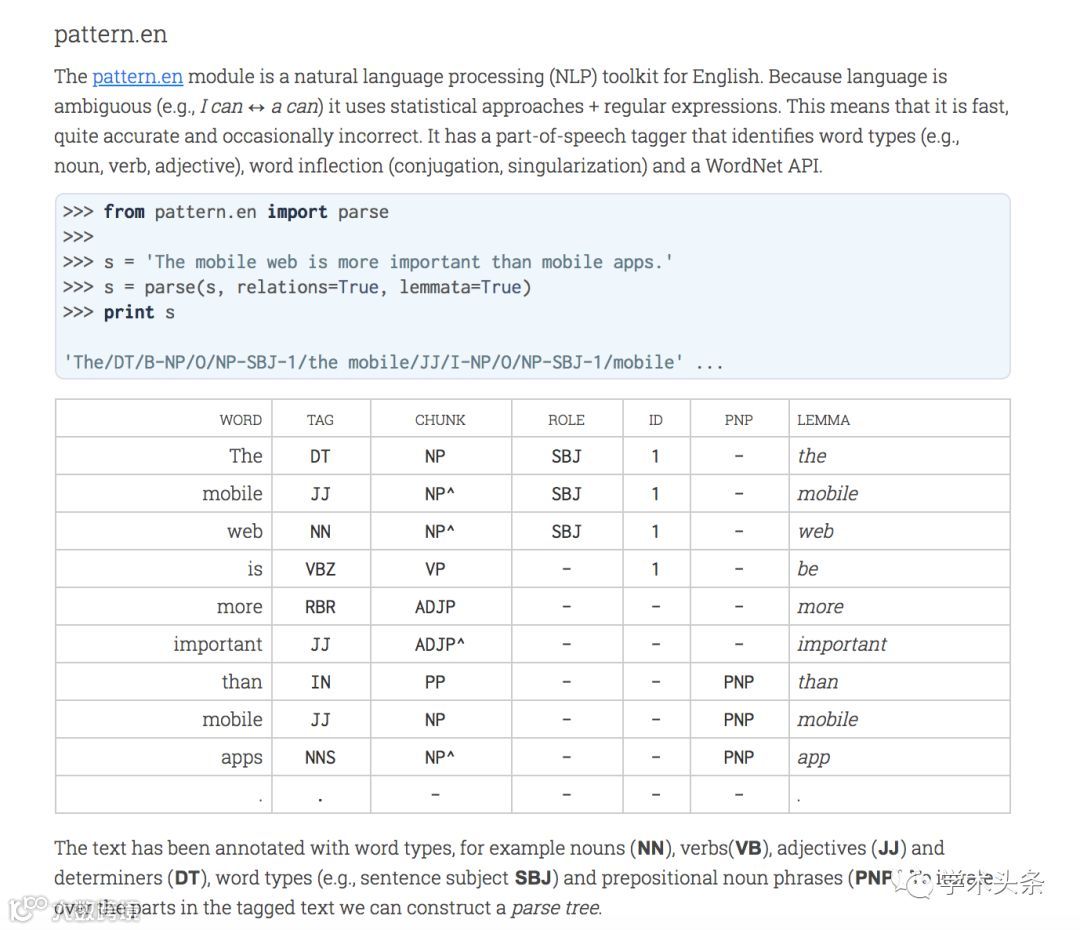Select the ROLE column header
The height and width of the screenshot is (930, 1080).
pyautogui.click(x=566, y=420)
